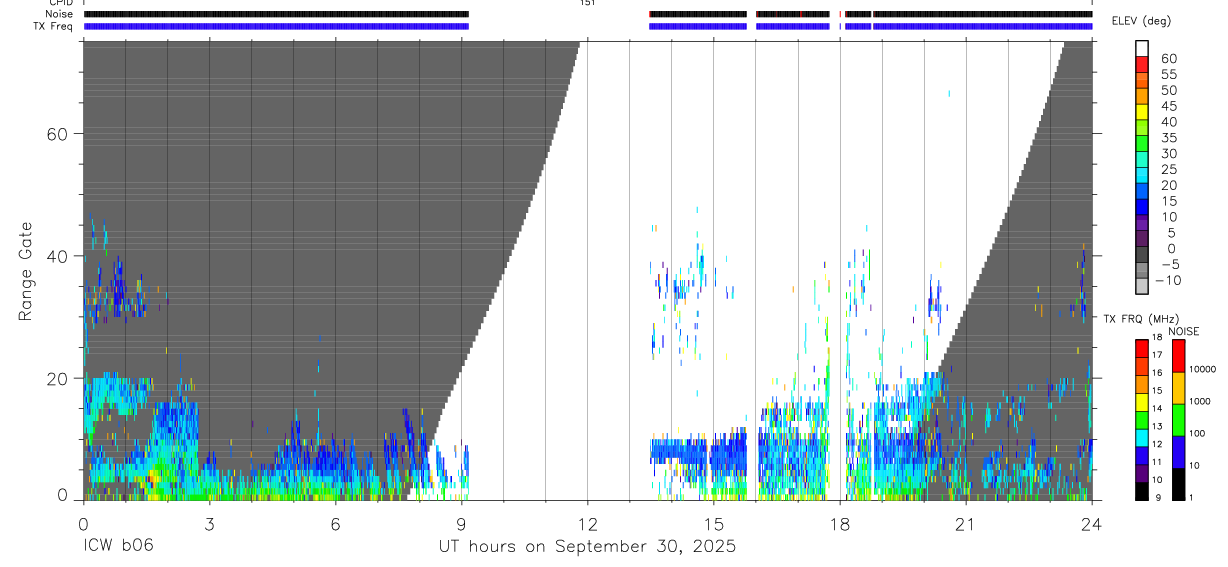The width and height of the screenshot is (1228, 567).
Task: Select the white top segment of ELEV bar
Action: coord(1142,49)
